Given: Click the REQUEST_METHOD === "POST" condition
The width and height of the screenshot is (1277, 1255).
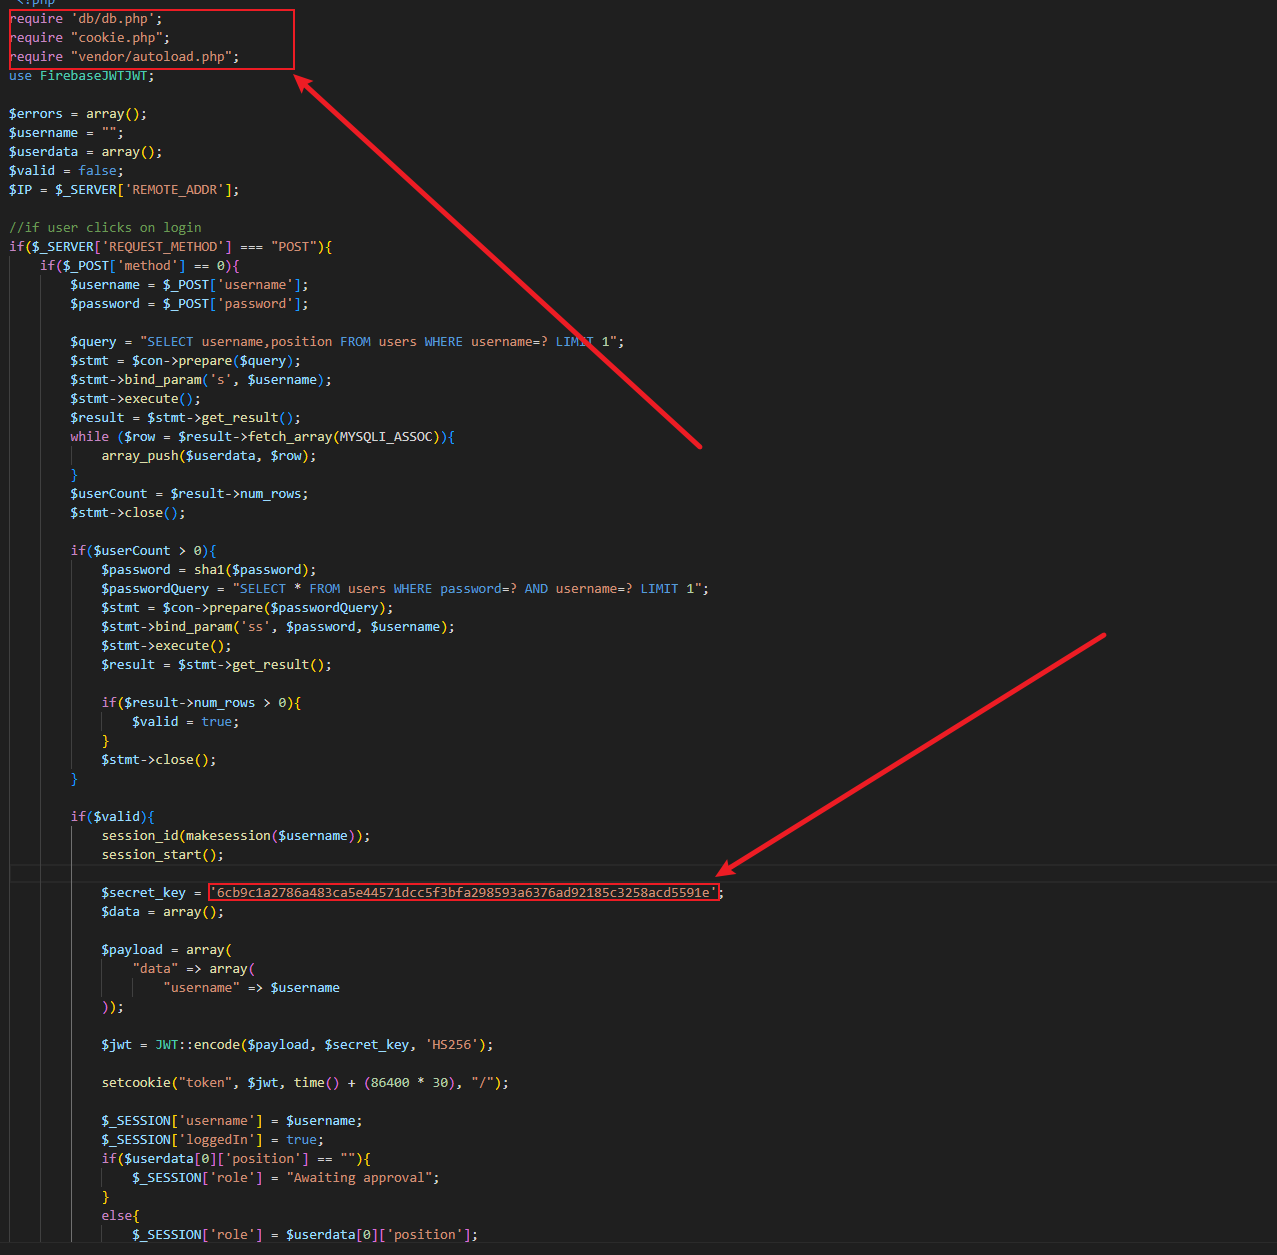Looking at the screenshot, I should pos(171,247).
